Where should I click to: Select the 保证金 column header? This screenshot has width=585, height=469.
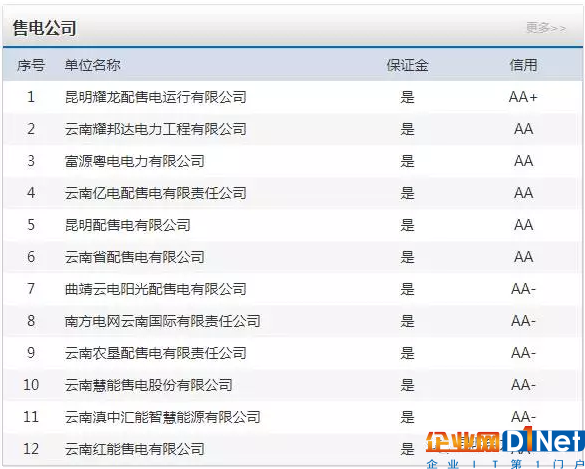[x=407, y=65]
